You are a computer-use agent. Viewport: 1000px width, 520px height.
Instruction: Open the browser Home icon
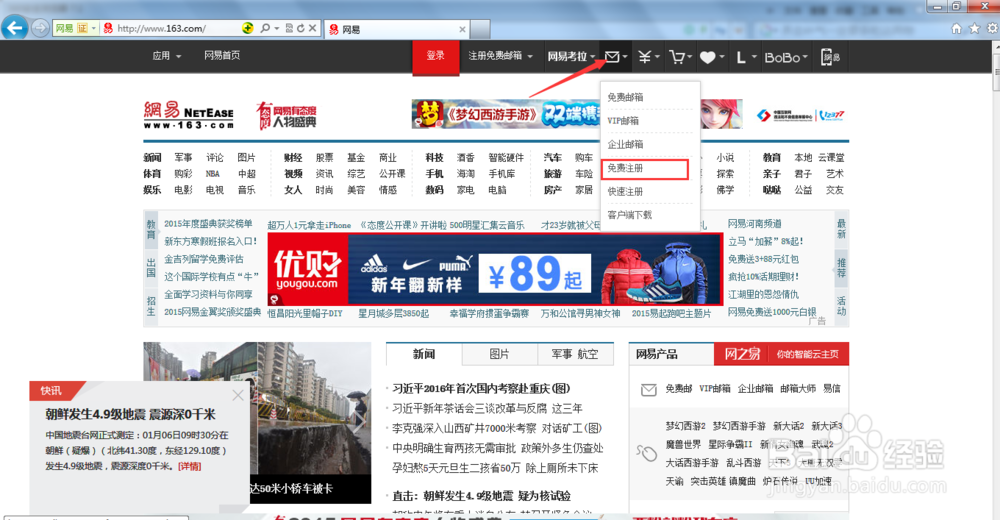(956, 28)
